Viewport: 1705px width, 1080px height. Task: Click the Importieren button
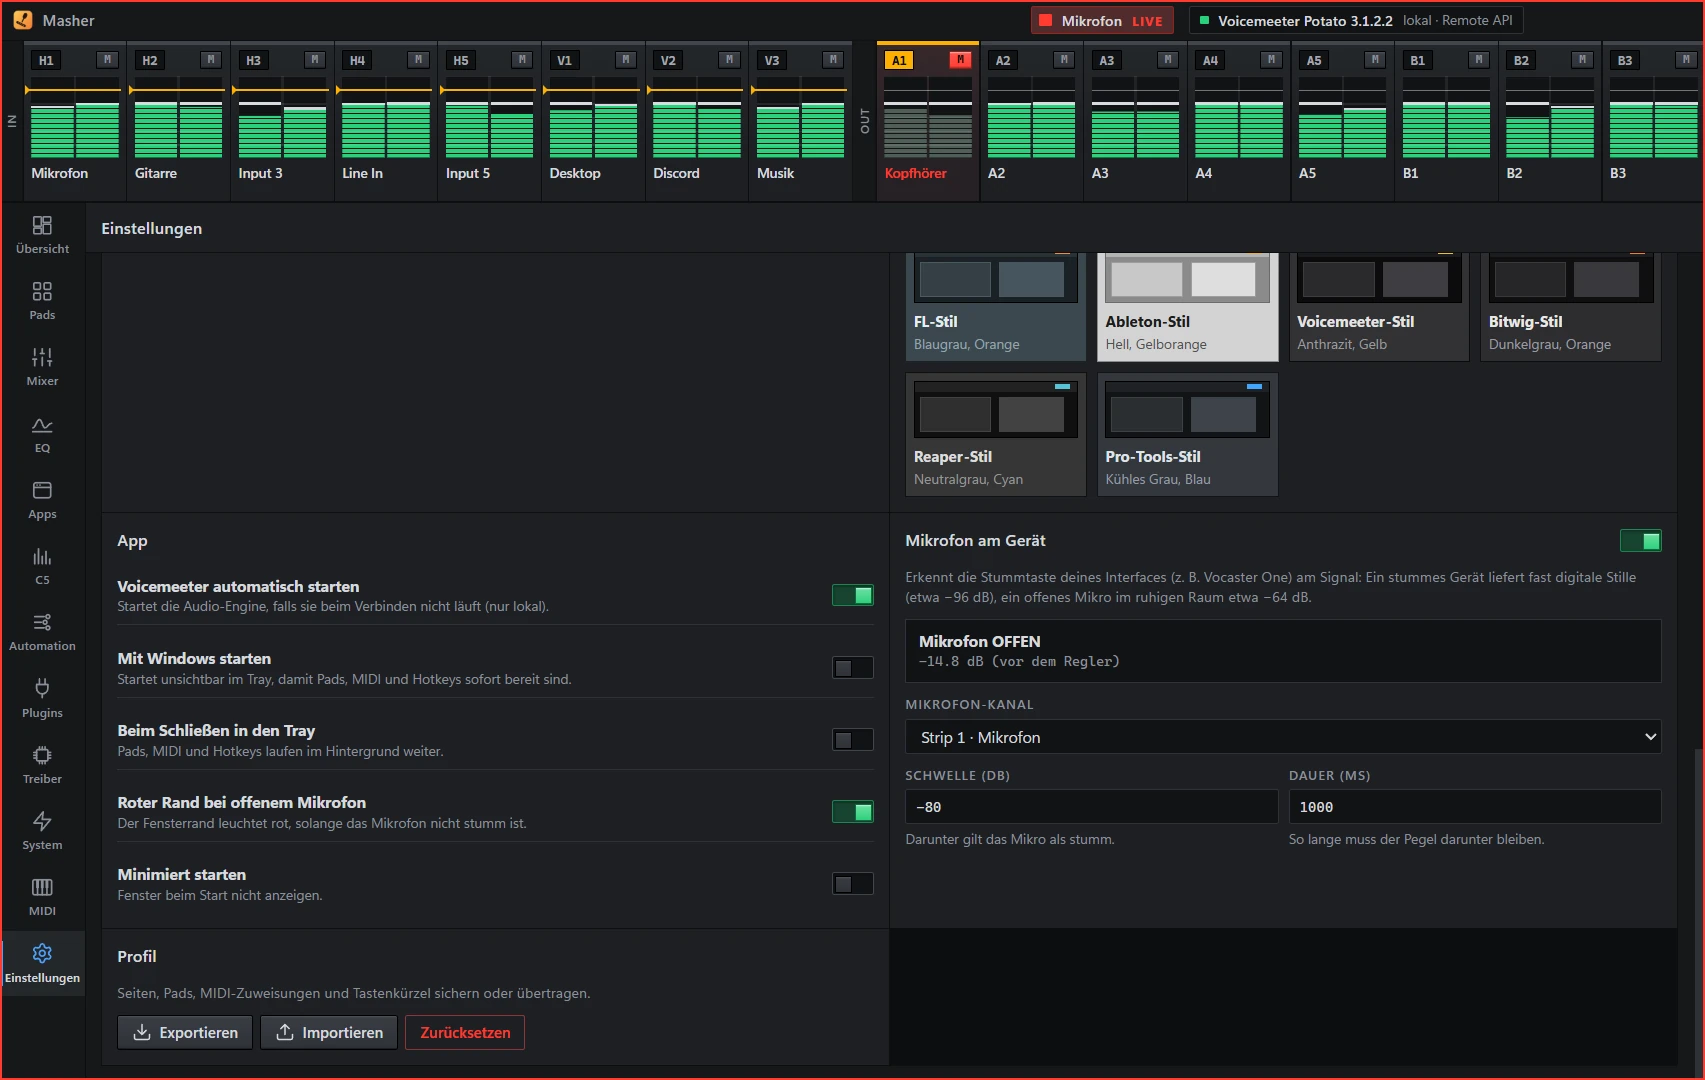coord(329,1033)
